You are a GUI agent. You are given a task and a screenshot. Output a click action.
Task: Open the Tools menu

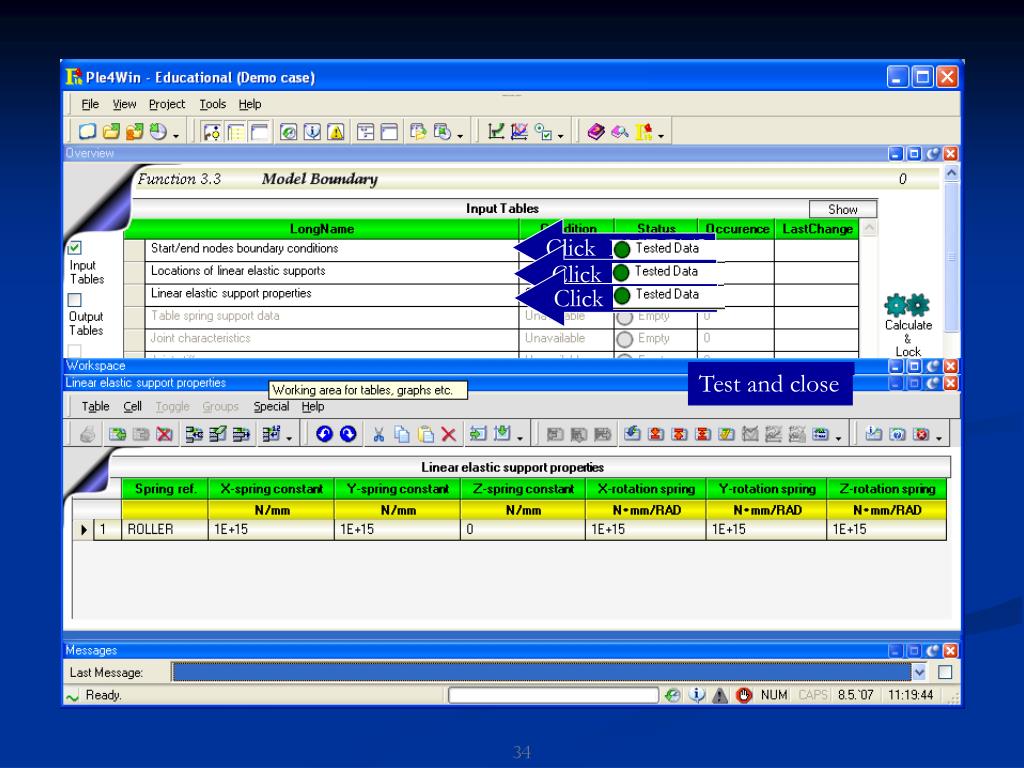tap(213, 104)
